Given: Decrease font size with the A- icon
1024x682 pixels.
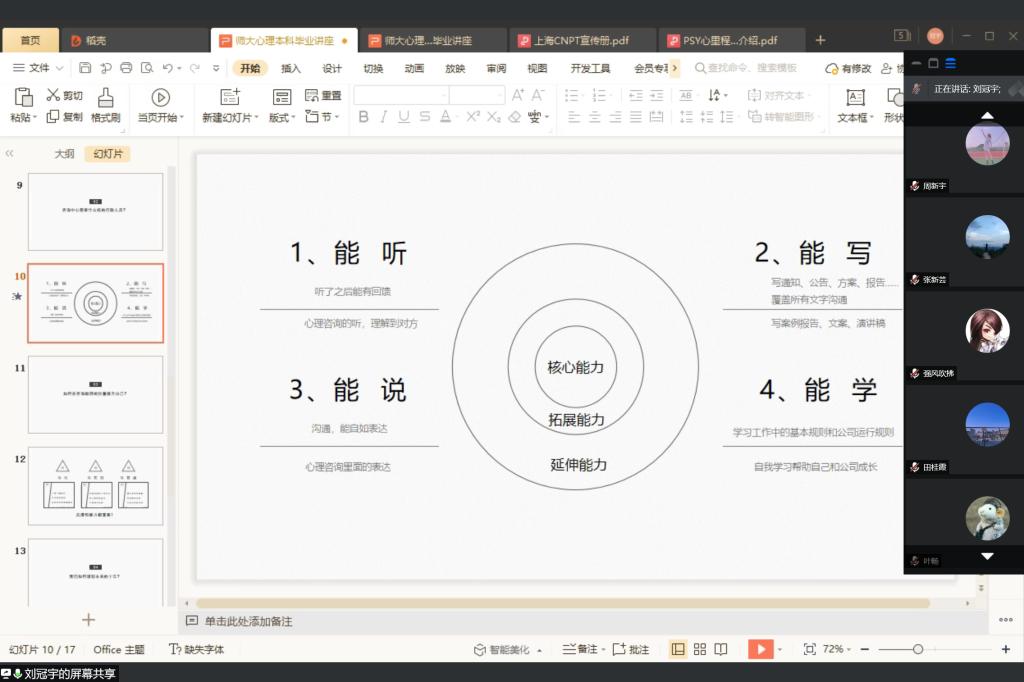Looking at the screenshot, I should 537,95.
